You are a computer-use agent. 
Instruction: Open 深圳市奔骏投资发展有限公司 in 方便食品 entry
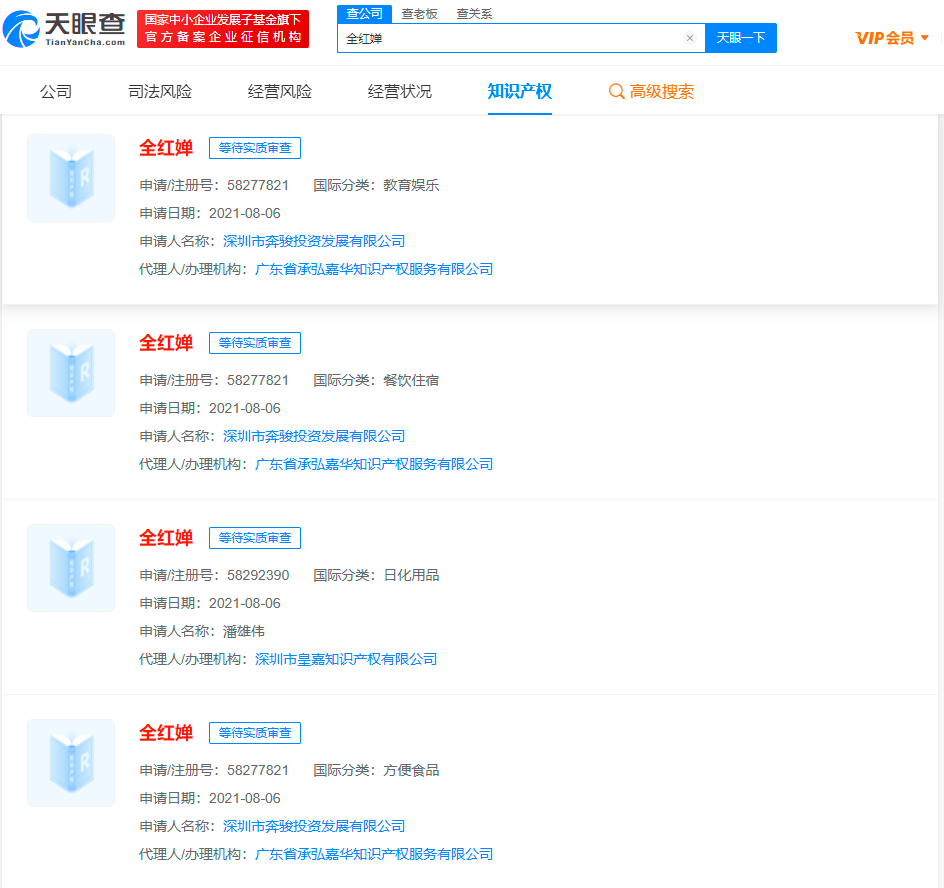click(x=314, y=827)
